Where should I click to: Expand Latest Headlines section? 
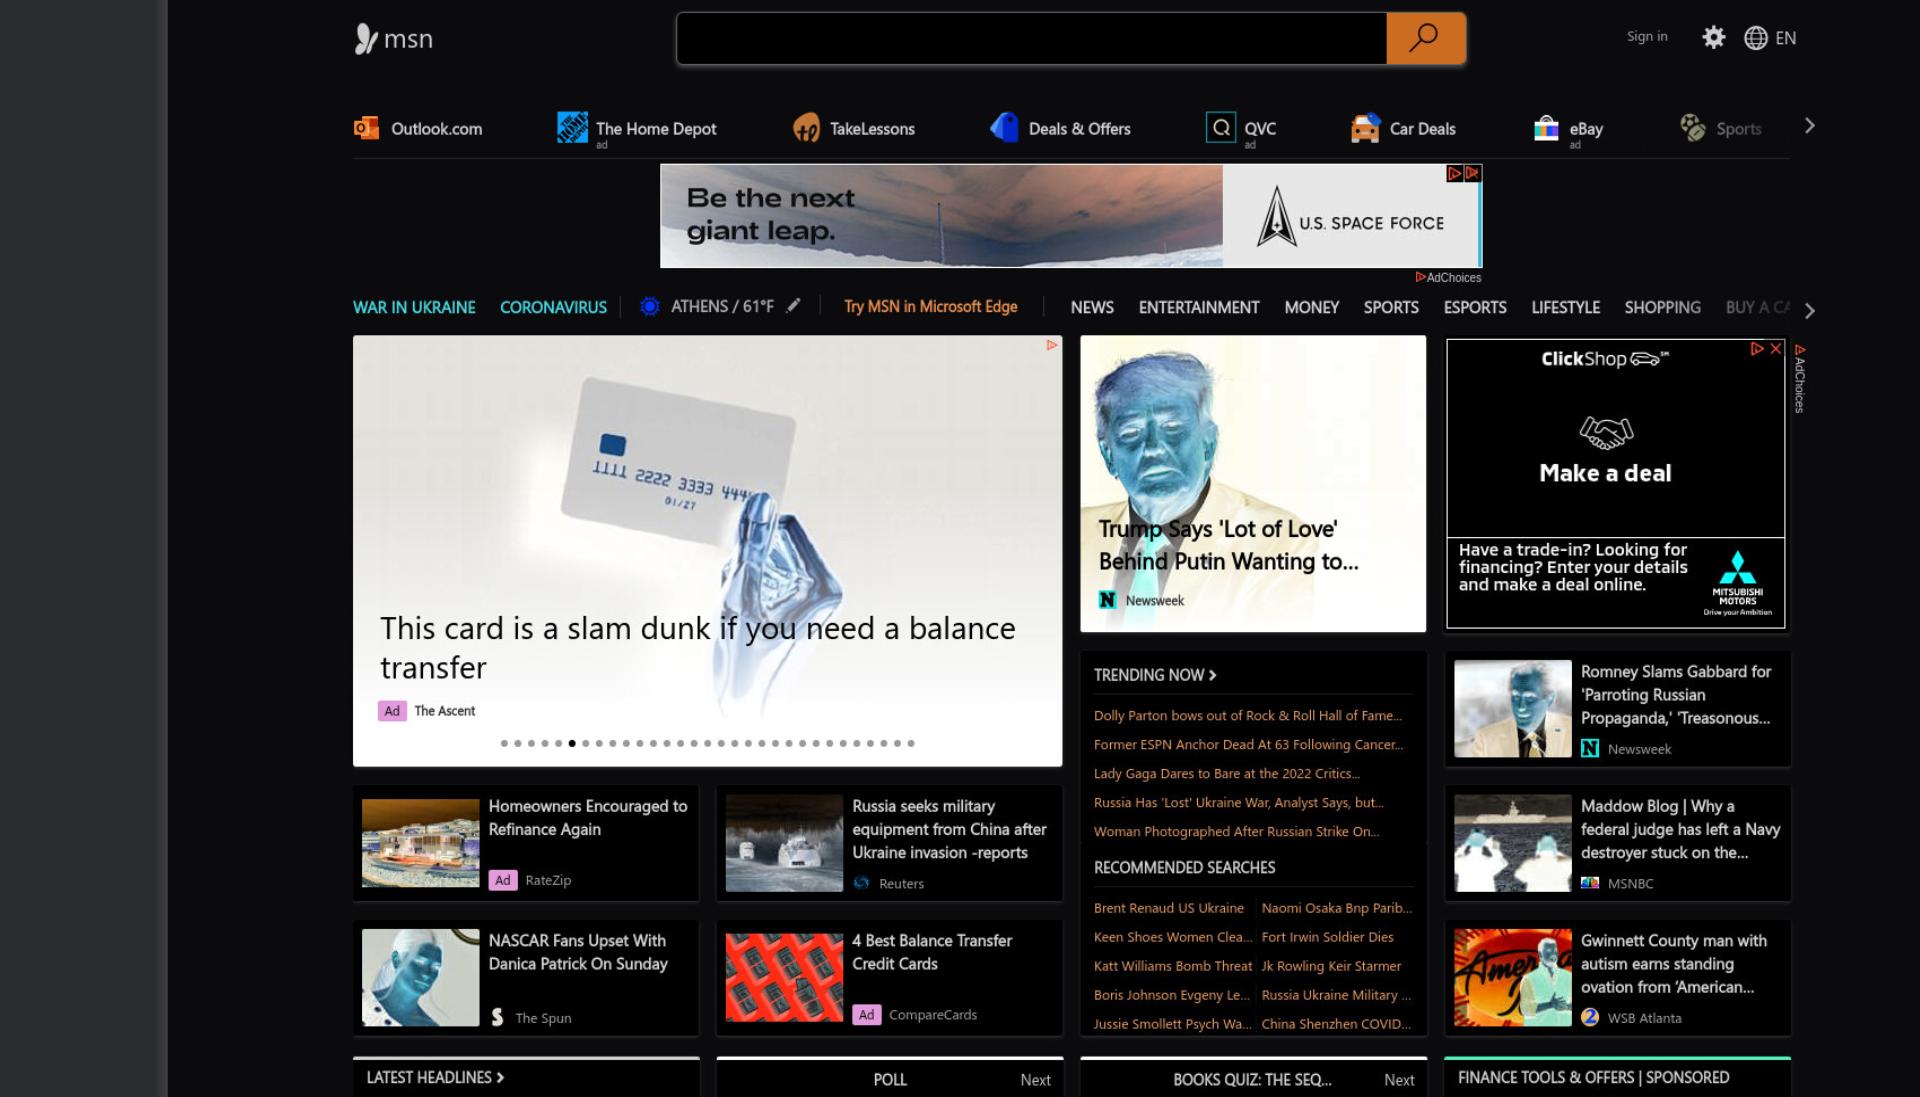(435, 1077)
